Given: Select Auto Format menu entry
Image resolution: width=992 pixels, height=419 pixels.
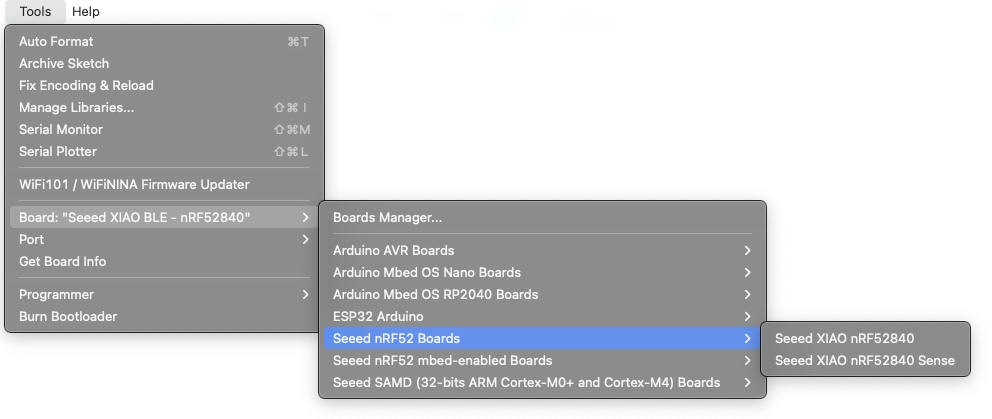Looking at the screenshot, I should coord(164,42).
